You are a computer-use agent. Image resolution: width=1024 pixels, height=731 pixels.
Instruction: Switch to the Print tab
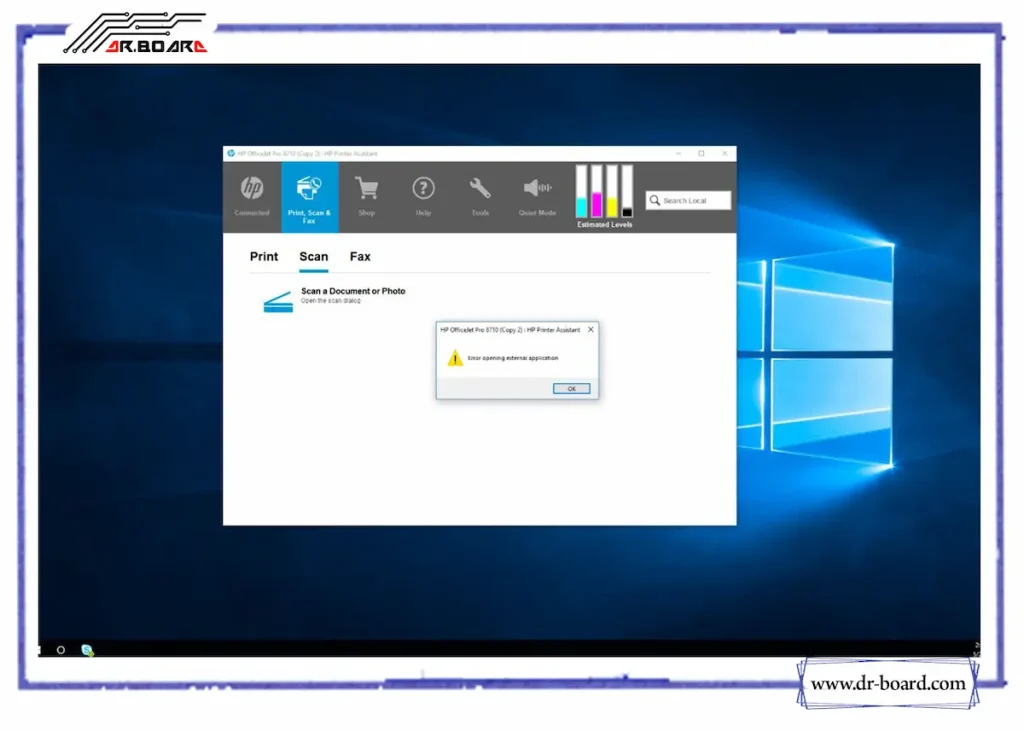[x=263, y=257]
